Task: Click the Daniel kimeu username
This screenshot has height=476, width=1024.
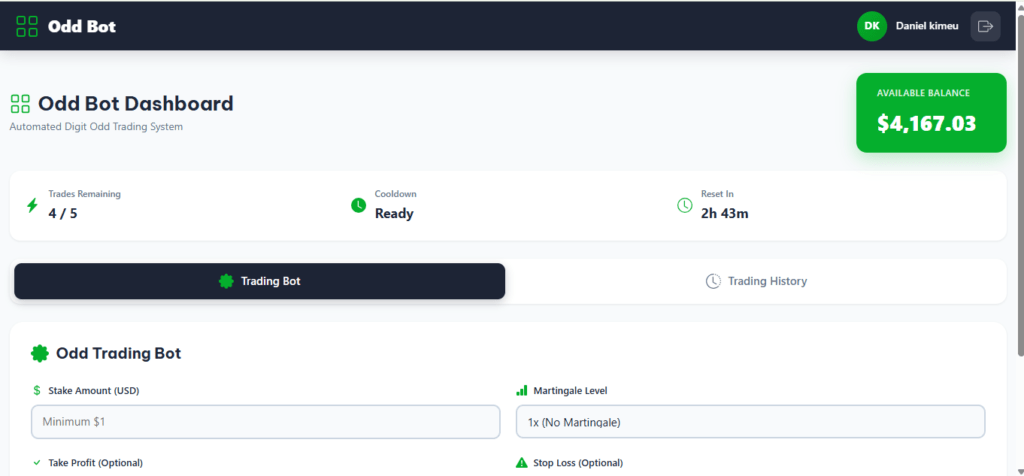Action: (927, 26)
